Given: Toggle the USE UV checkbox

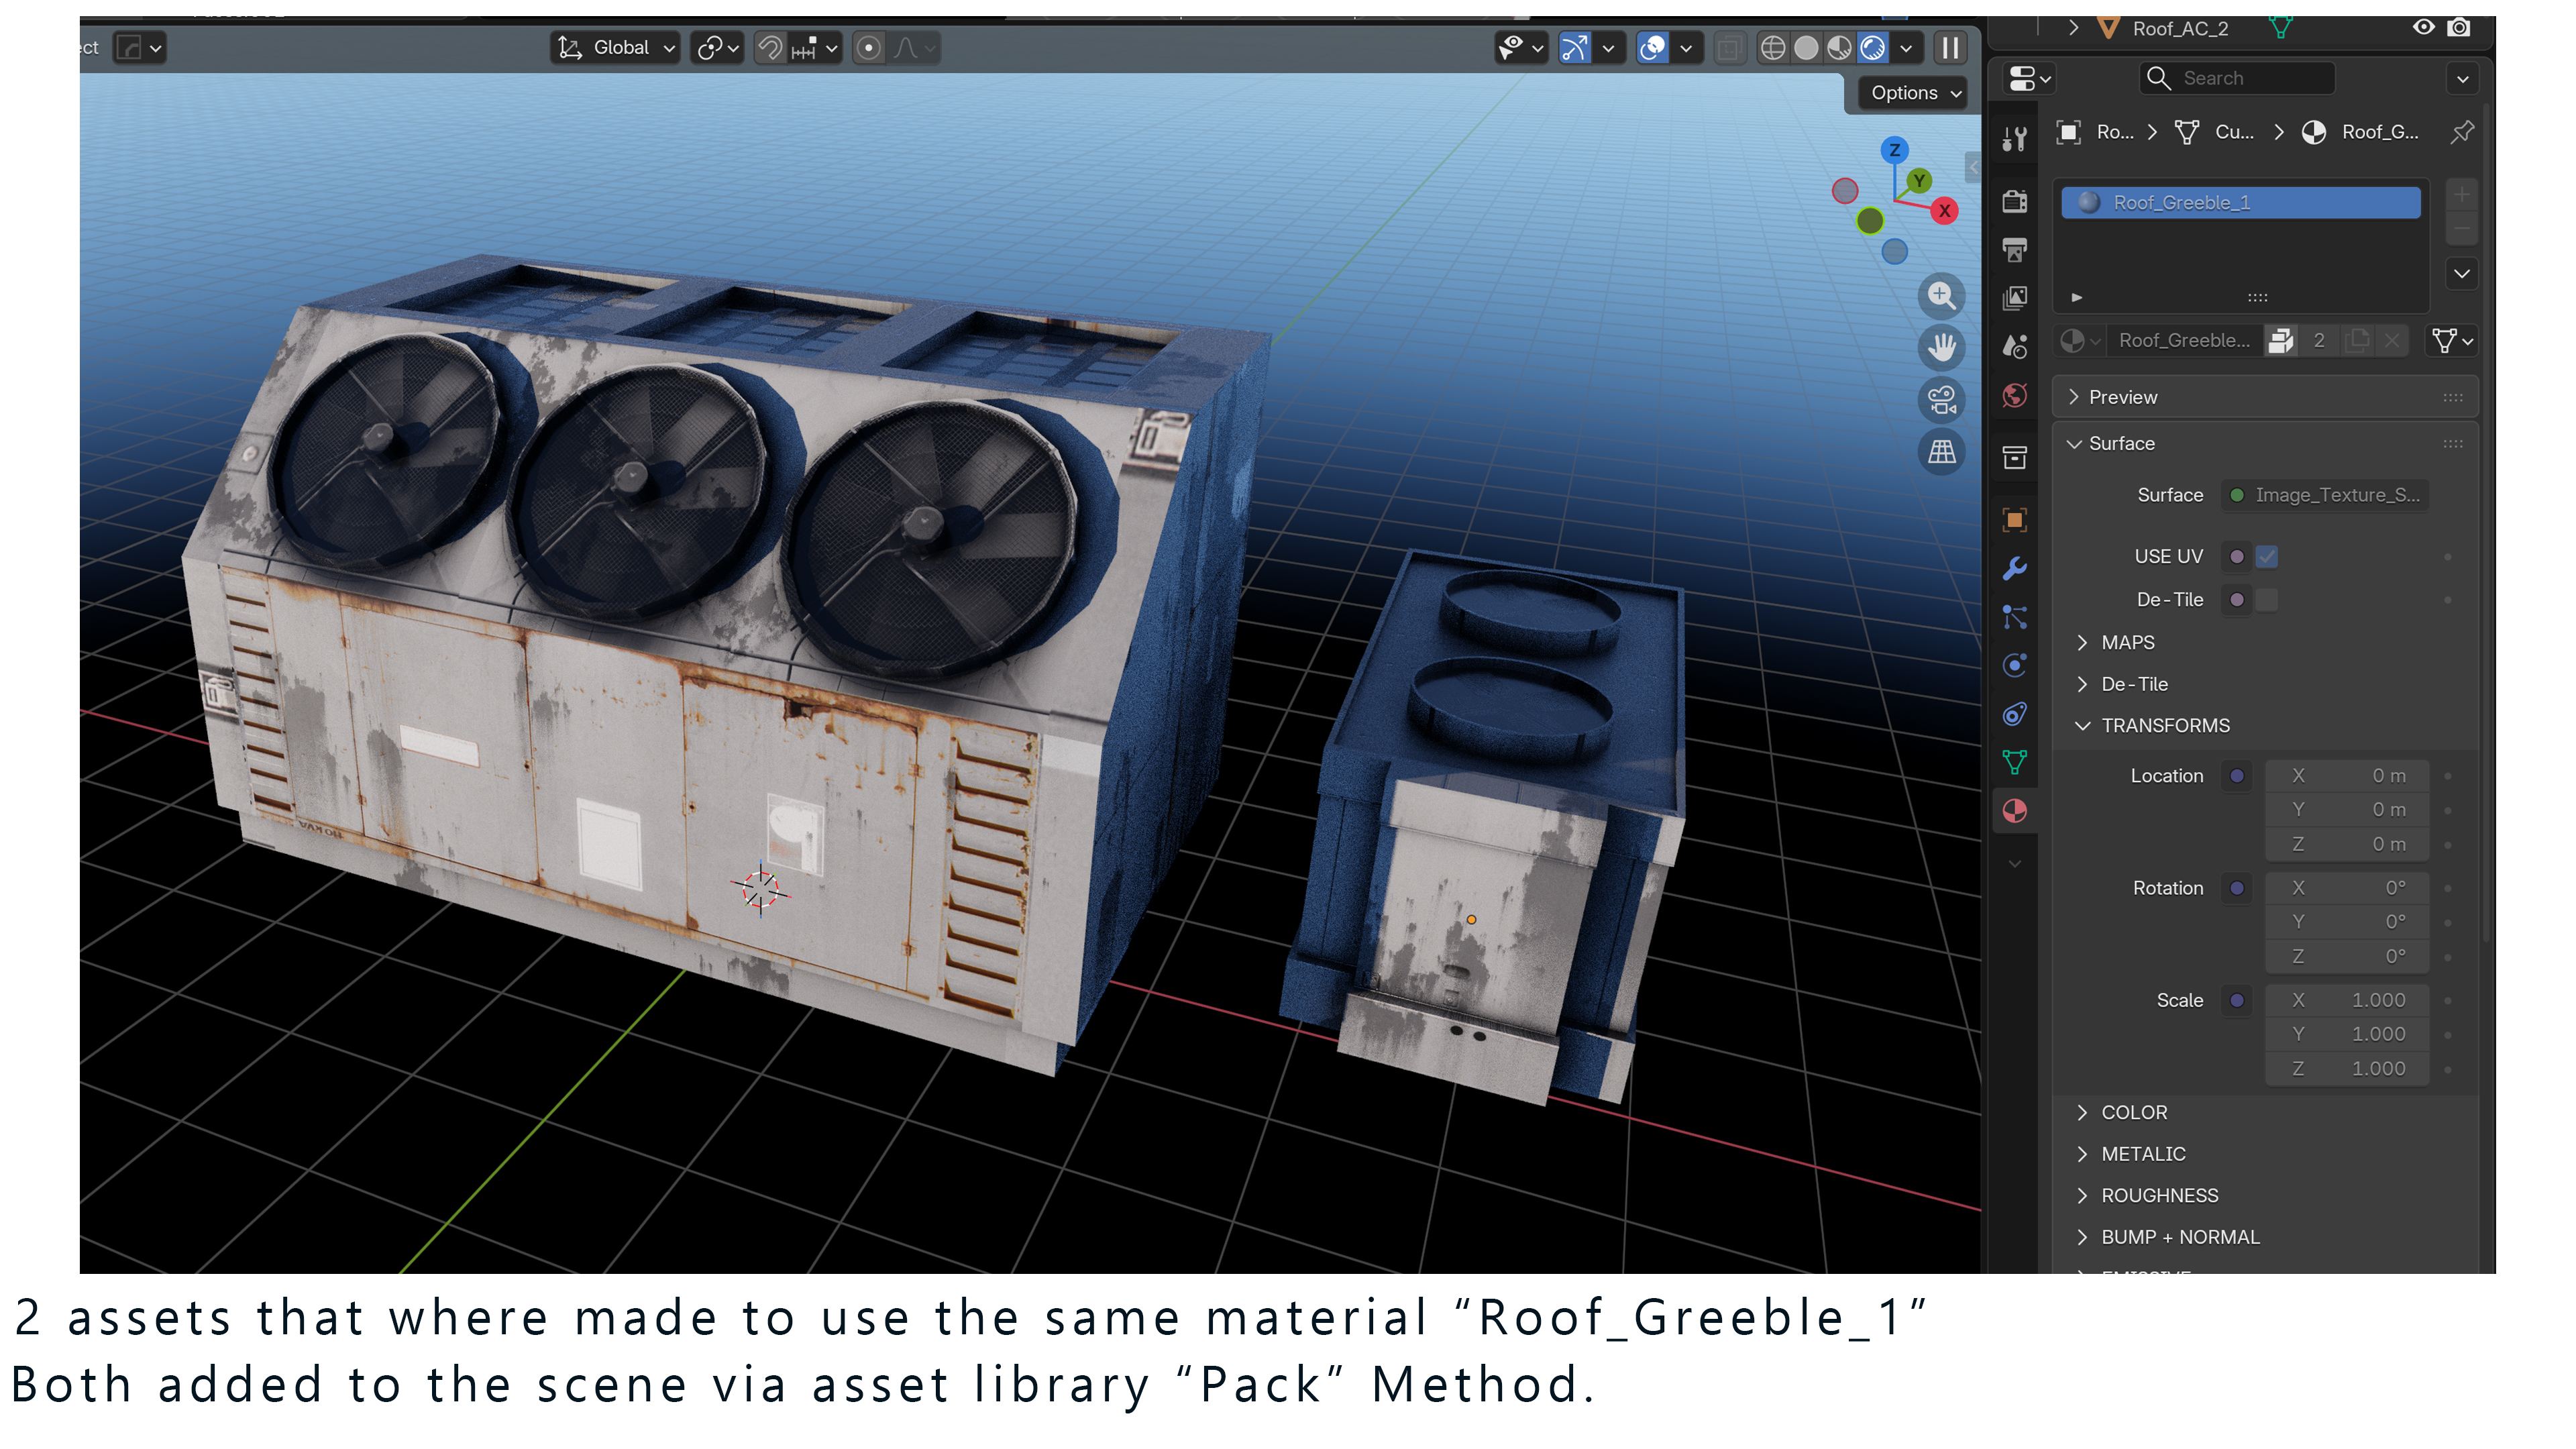Looking at the screenshot, I should coord(2266,556).
